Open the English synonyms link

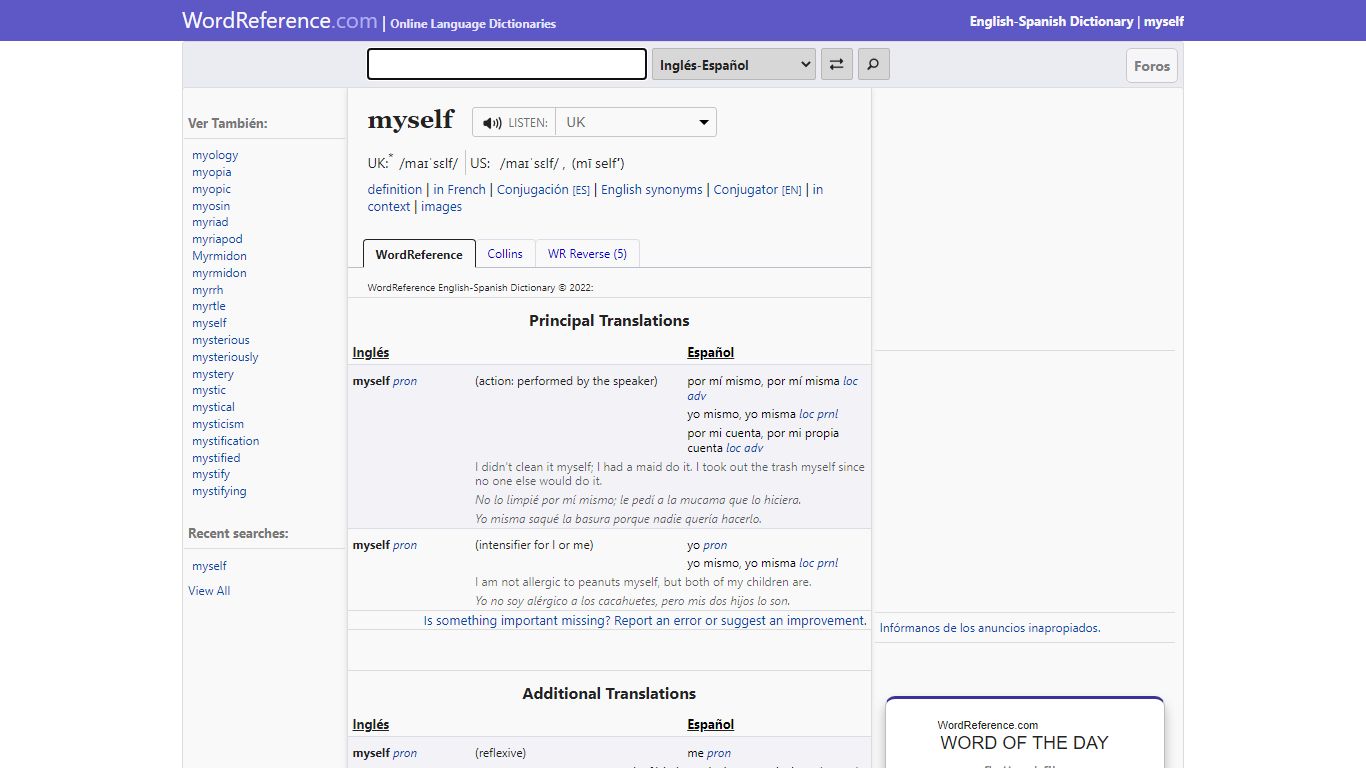(x=652, y=190)
